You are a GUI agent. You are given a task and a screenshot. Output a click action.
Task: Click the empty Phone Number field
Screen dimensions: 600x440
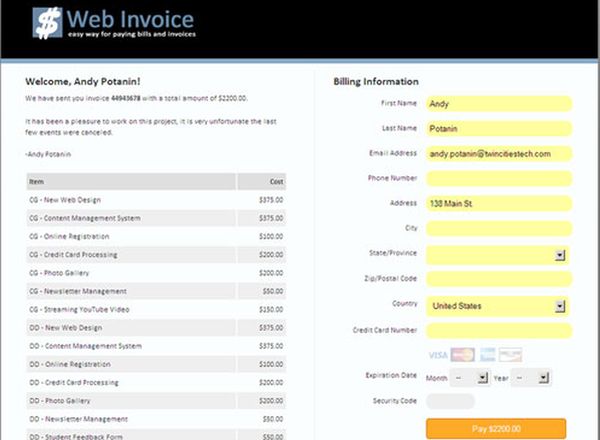click(x=498, y=179)
